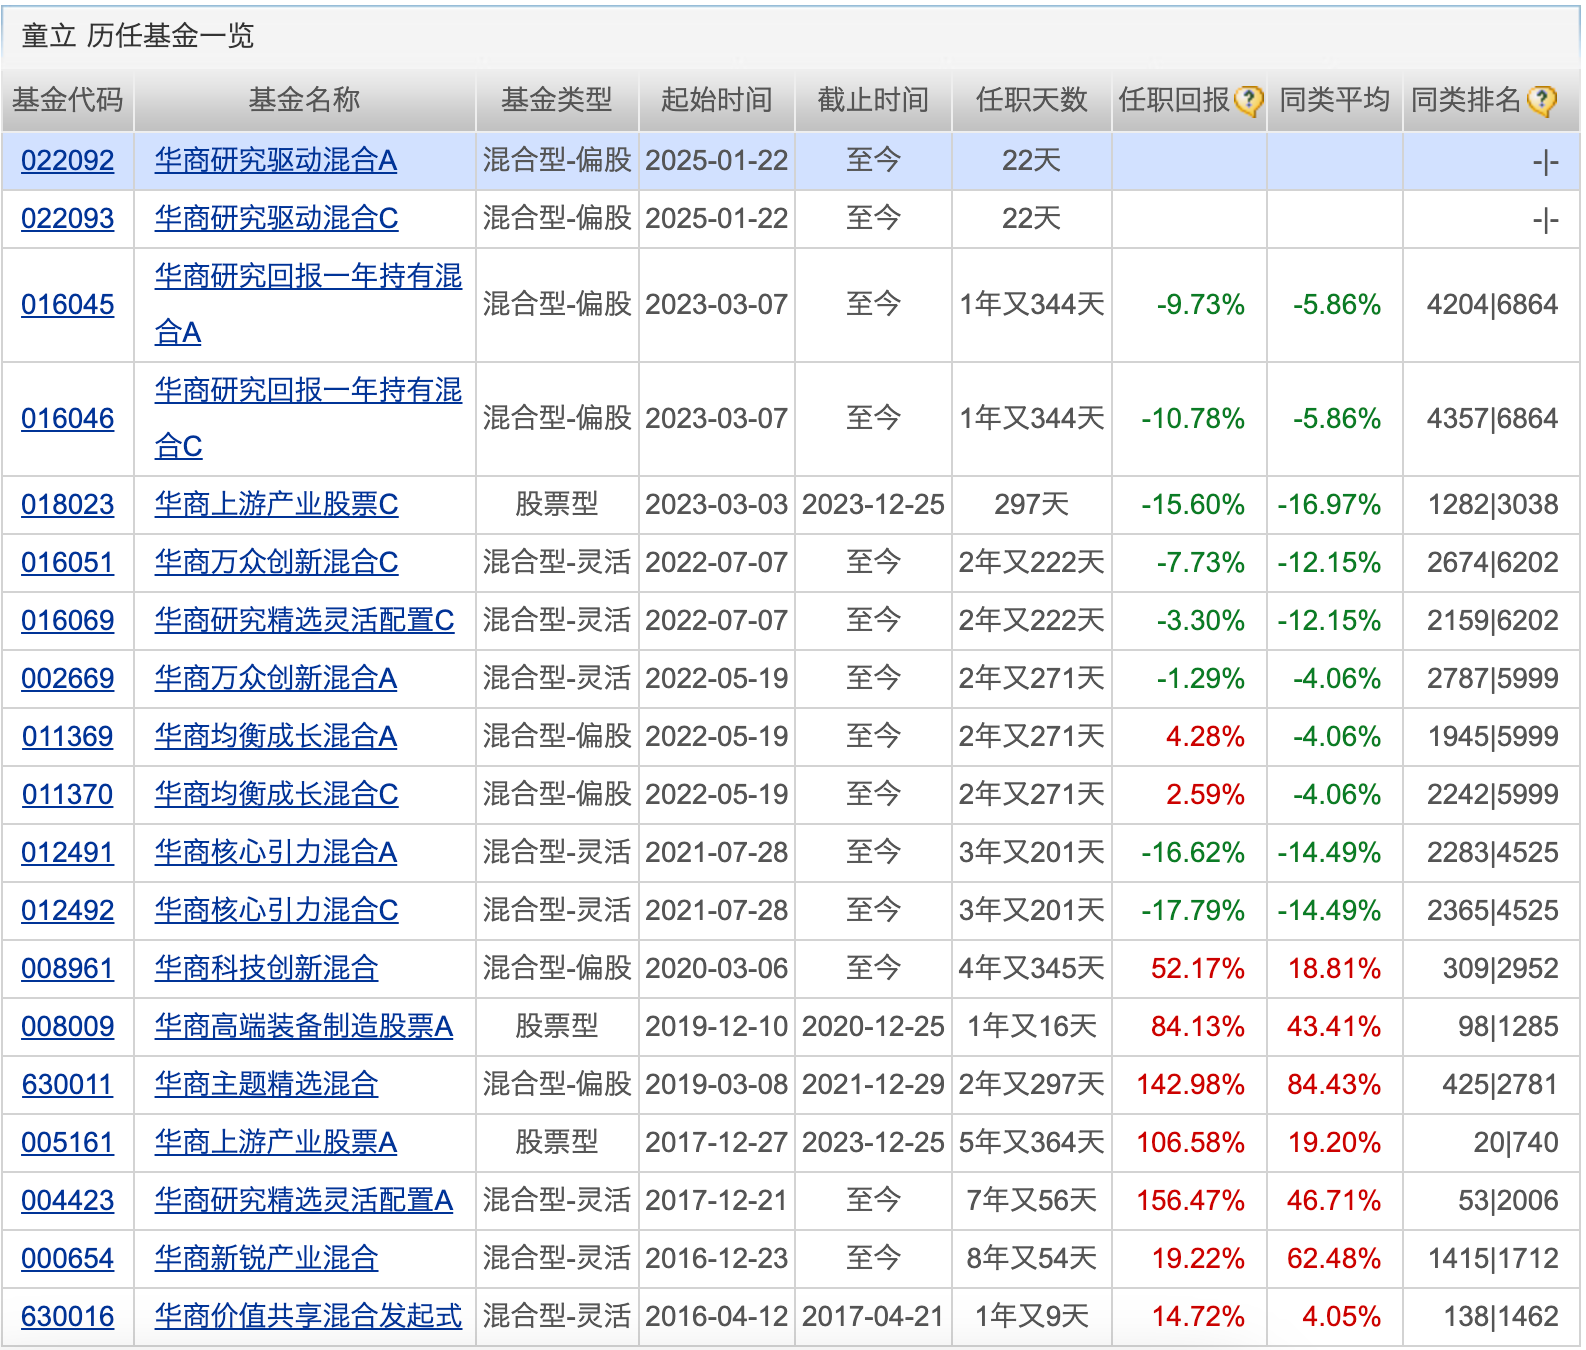Open fund code 022092 link
Image resolution: width=1586 pixels, height=1350 pixels.
click(67, 160)
